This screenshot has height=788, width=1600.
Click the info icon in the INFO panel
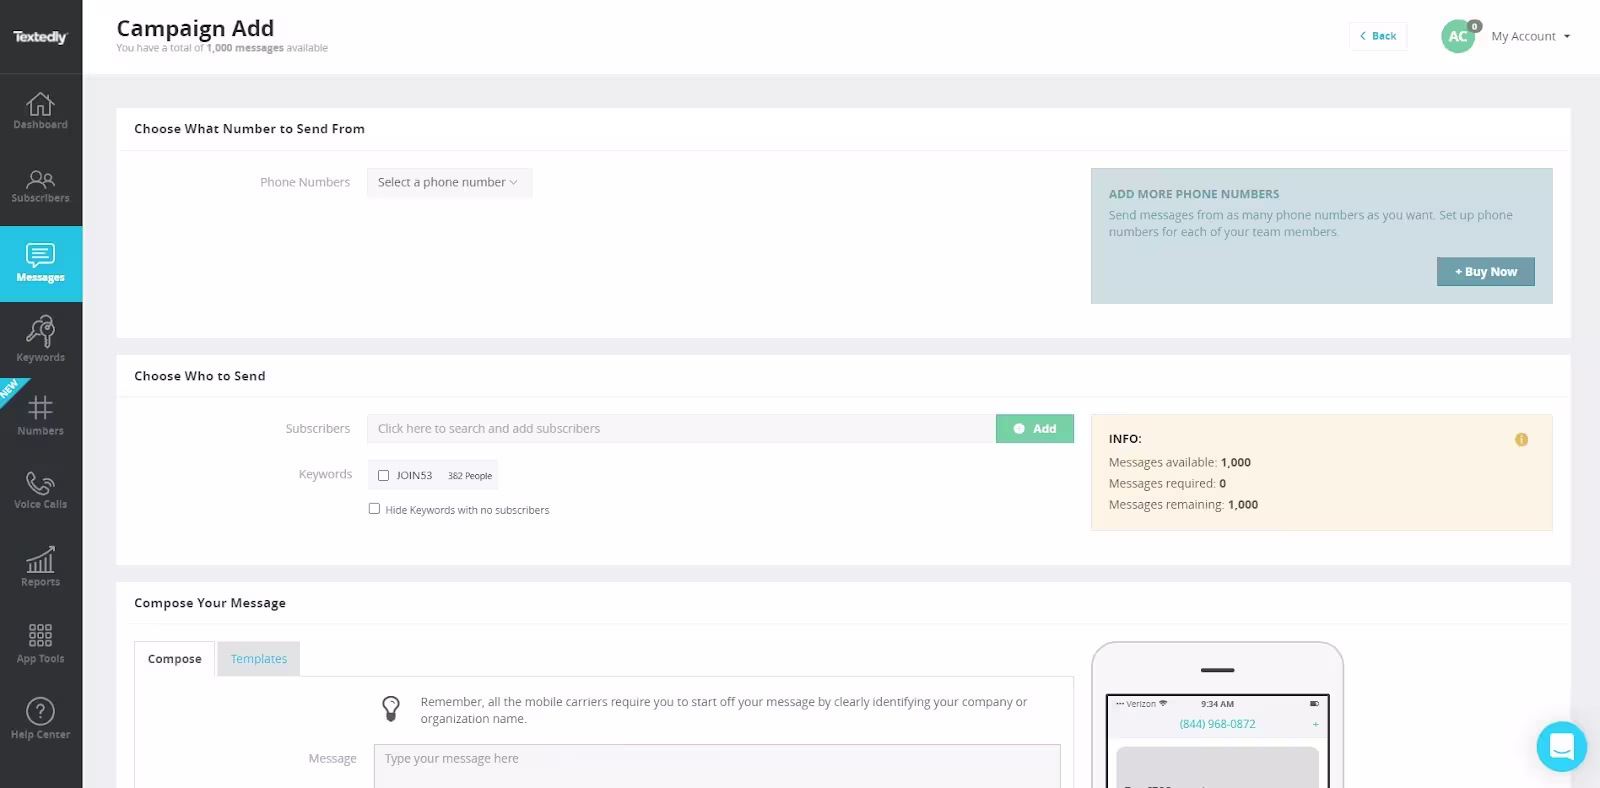point(1521,440)
